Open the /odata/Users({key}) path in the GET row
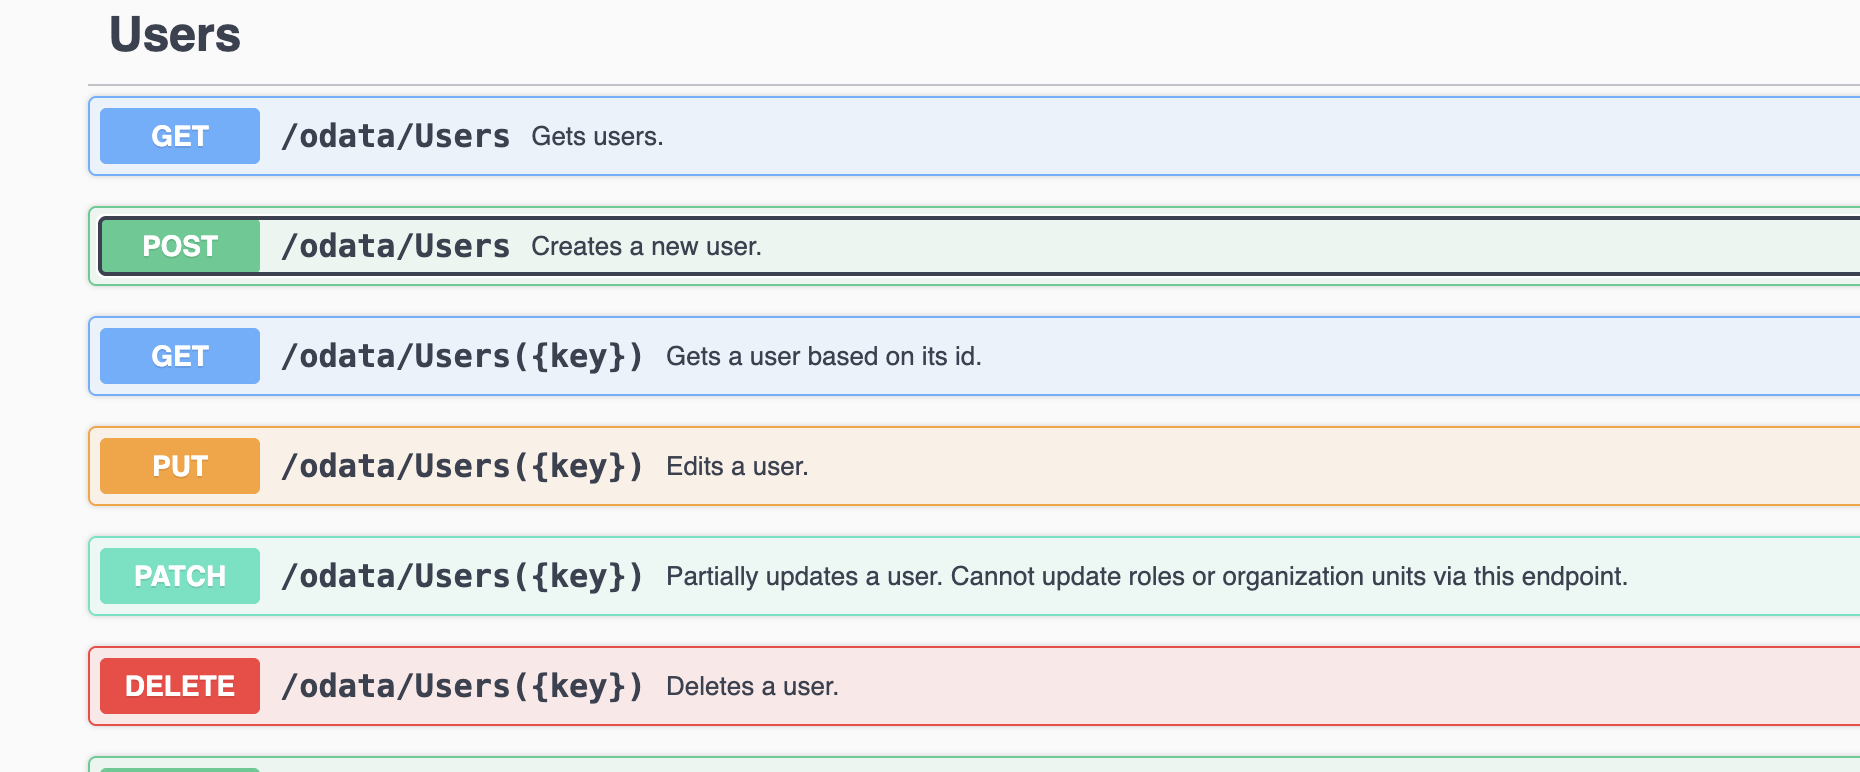This screenshot has height=772, width=1860. (x=462, y=356)
